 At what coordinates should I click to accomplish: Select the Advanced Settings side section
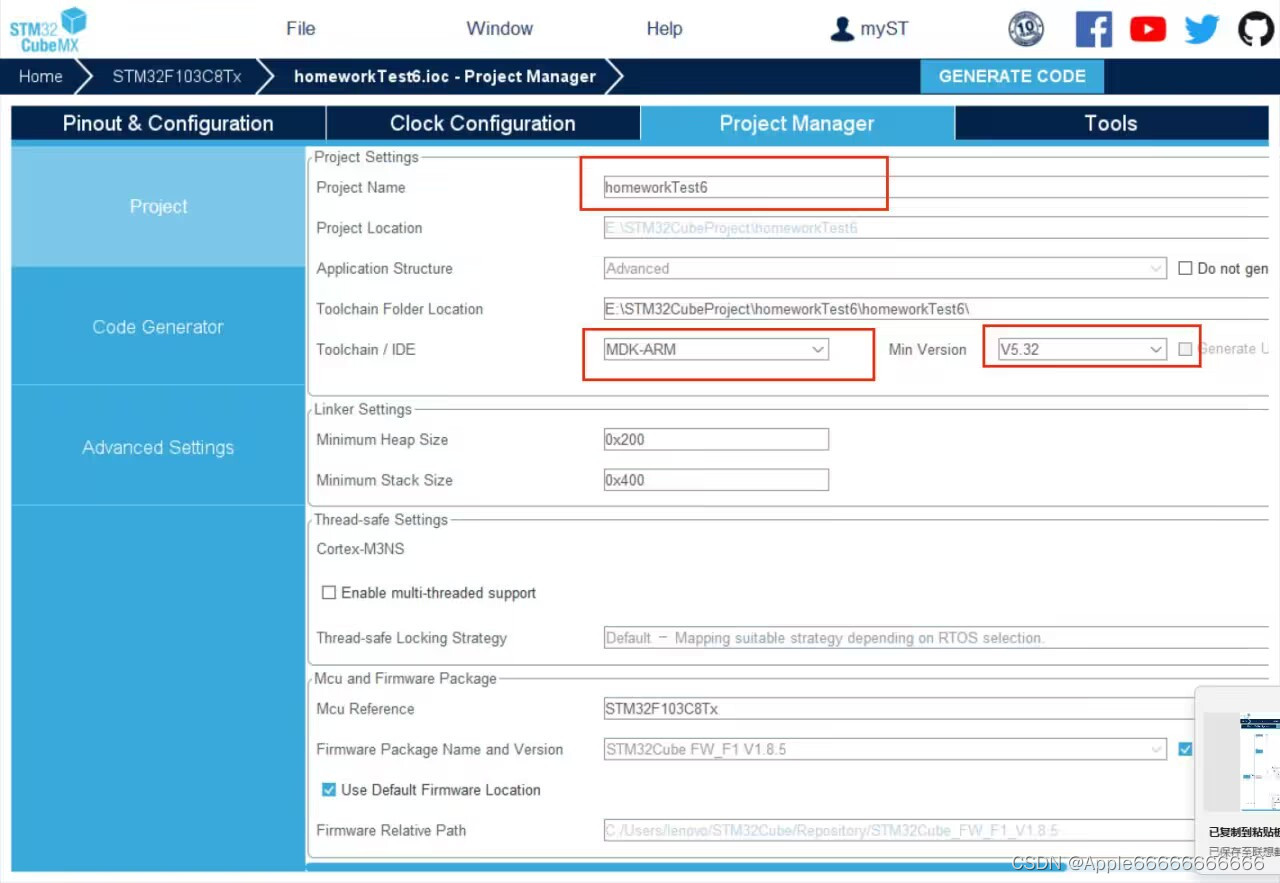point(158,447)
